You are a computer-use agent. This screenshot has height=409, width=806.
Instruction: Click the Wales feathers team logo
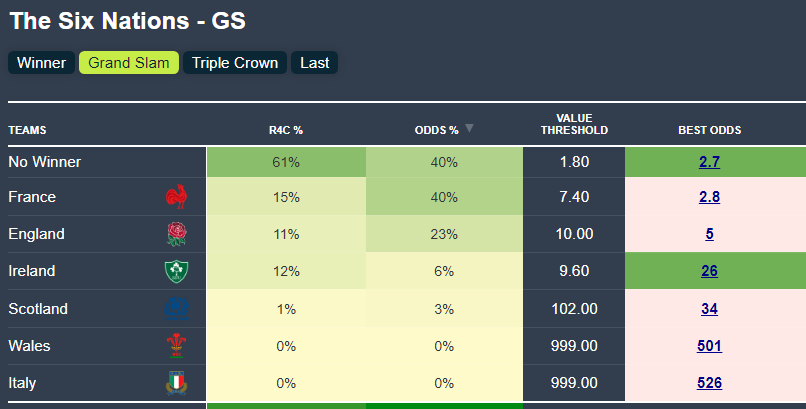[176, 346]
